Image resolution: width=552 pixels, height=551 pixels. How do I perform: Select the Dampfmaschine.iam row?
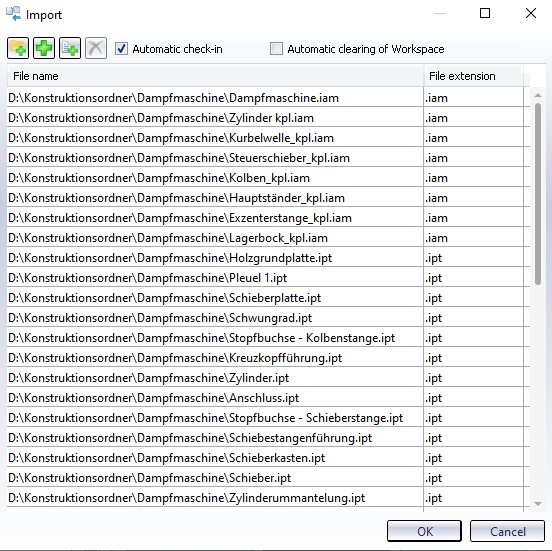pyautogui.click(x=268, y=98)
